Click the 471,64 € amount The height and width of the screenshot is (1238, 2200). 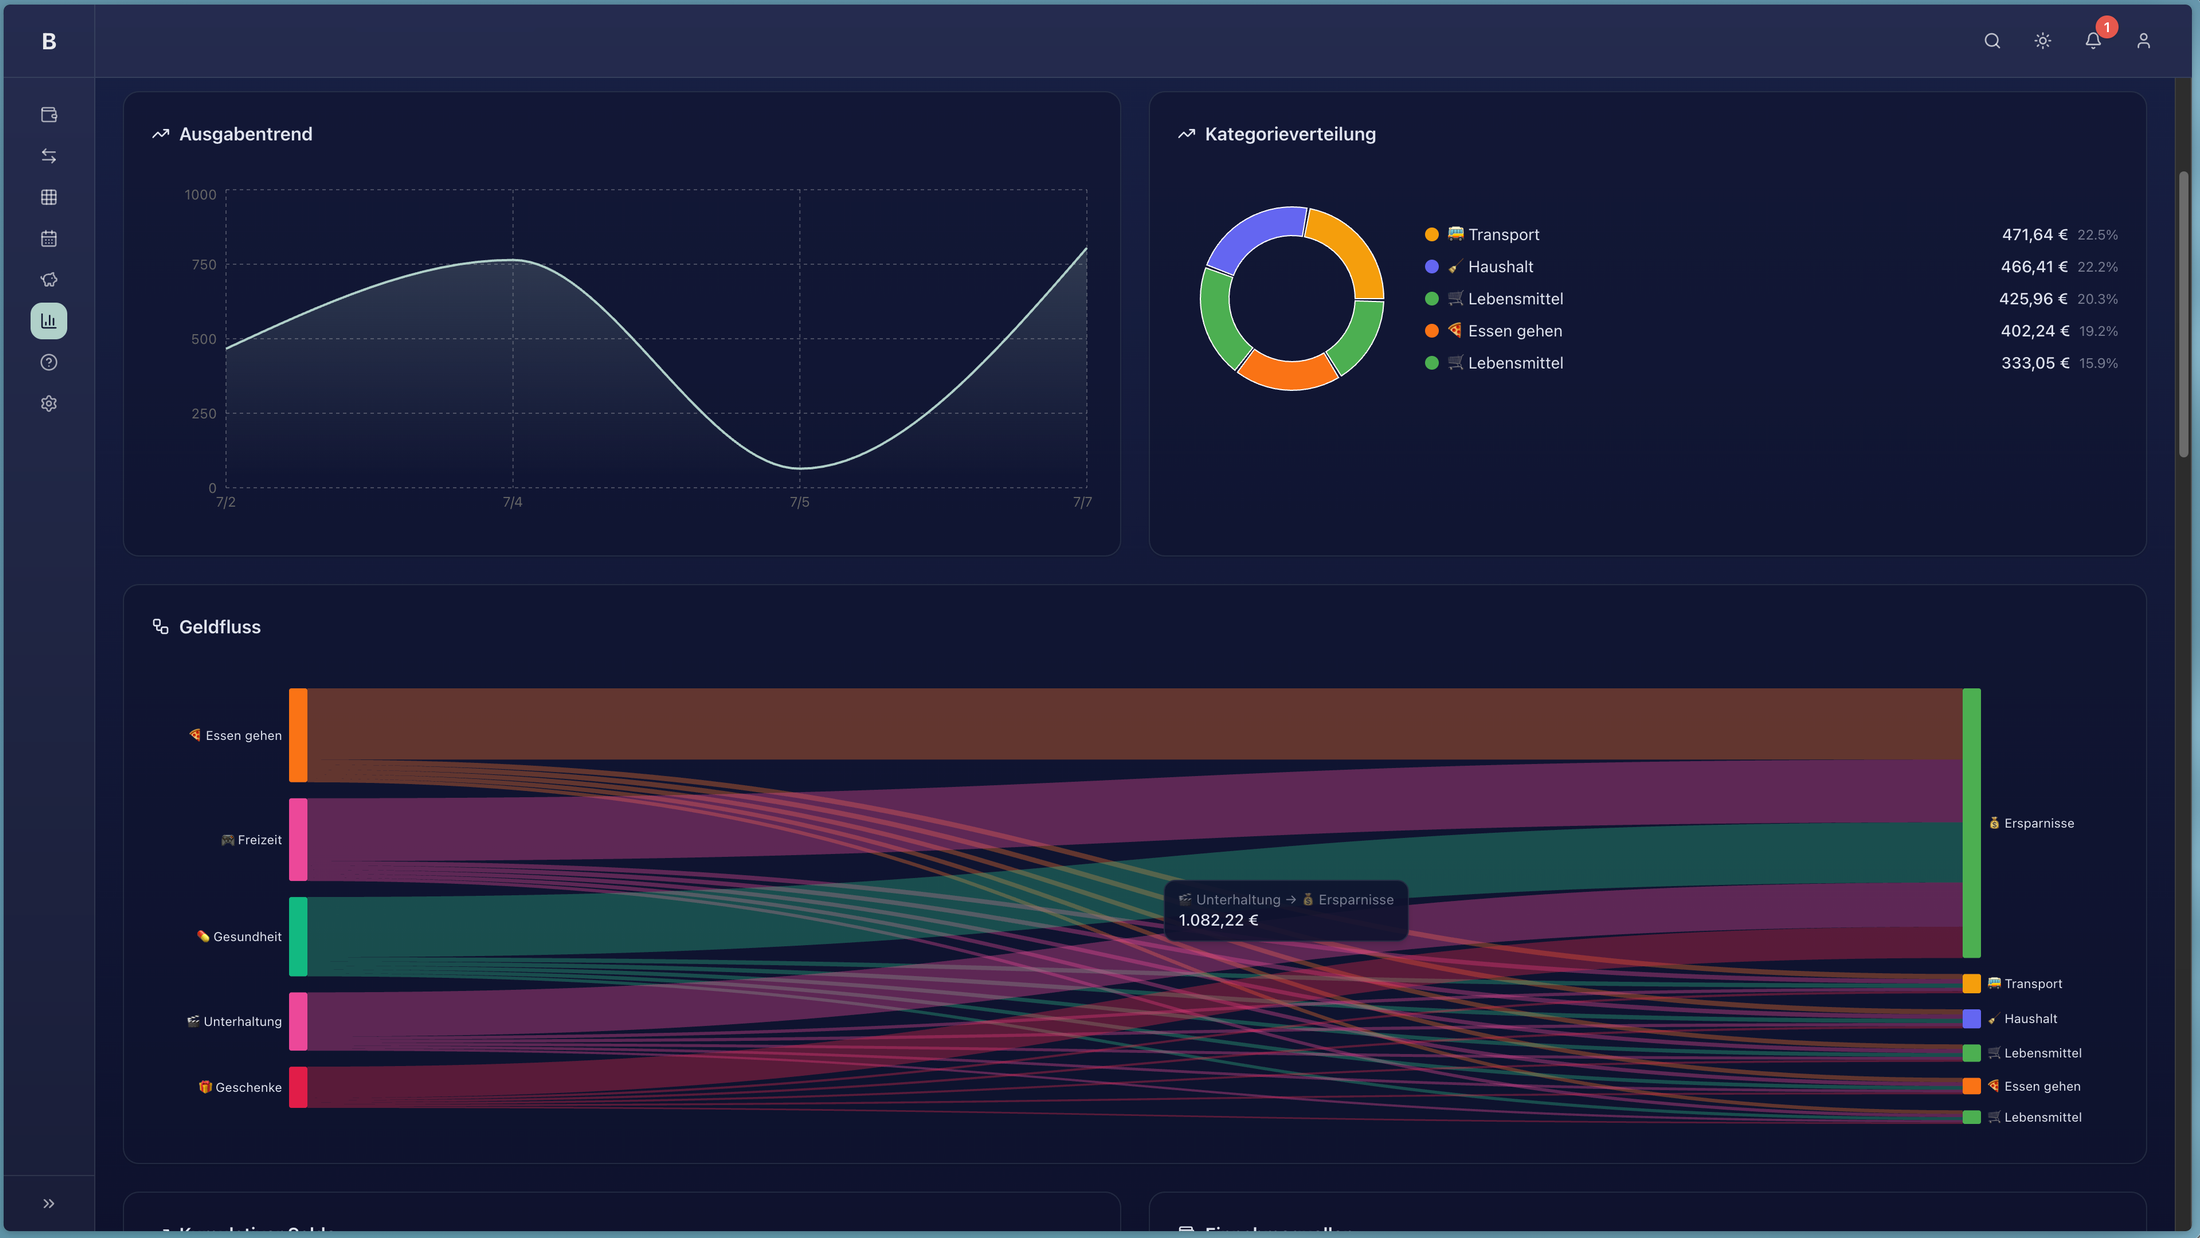point(2034,235)
